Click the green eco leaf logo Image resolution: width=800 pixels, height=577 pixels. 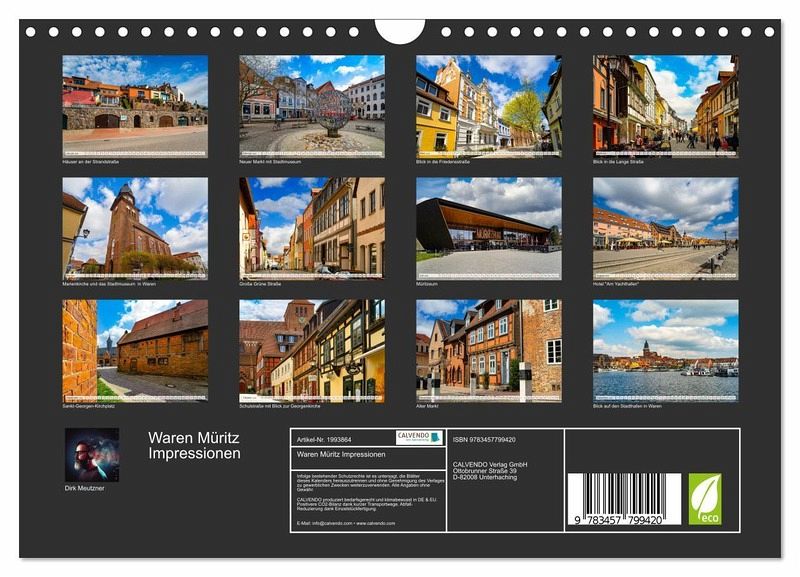[x=705, y=499]
